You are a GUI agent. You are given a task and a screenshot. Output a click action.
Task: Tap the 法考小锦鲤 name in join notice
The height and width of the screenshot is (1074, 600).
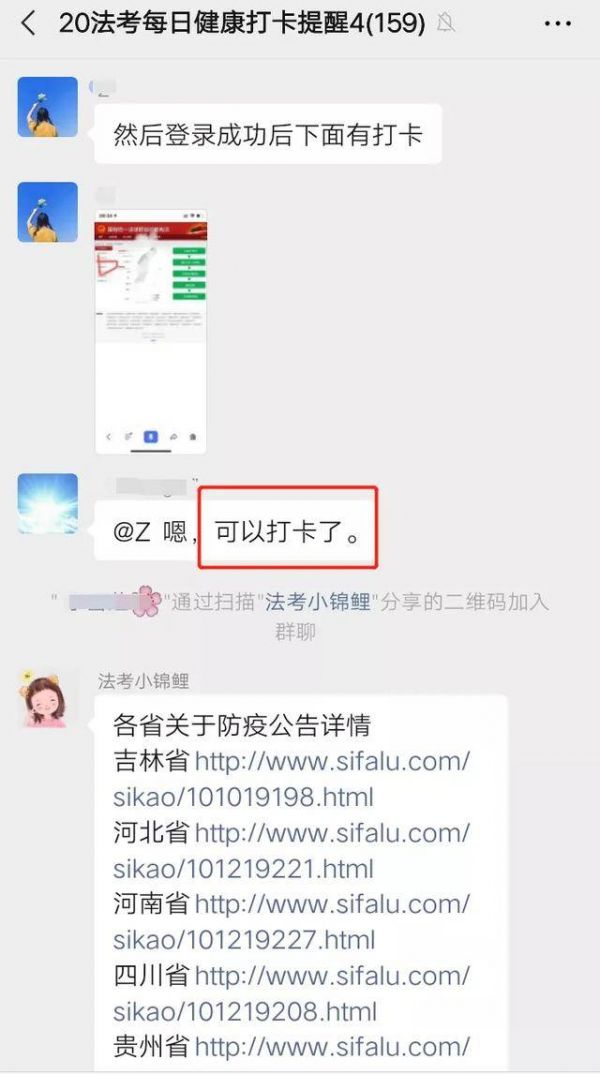pos(318,602)
